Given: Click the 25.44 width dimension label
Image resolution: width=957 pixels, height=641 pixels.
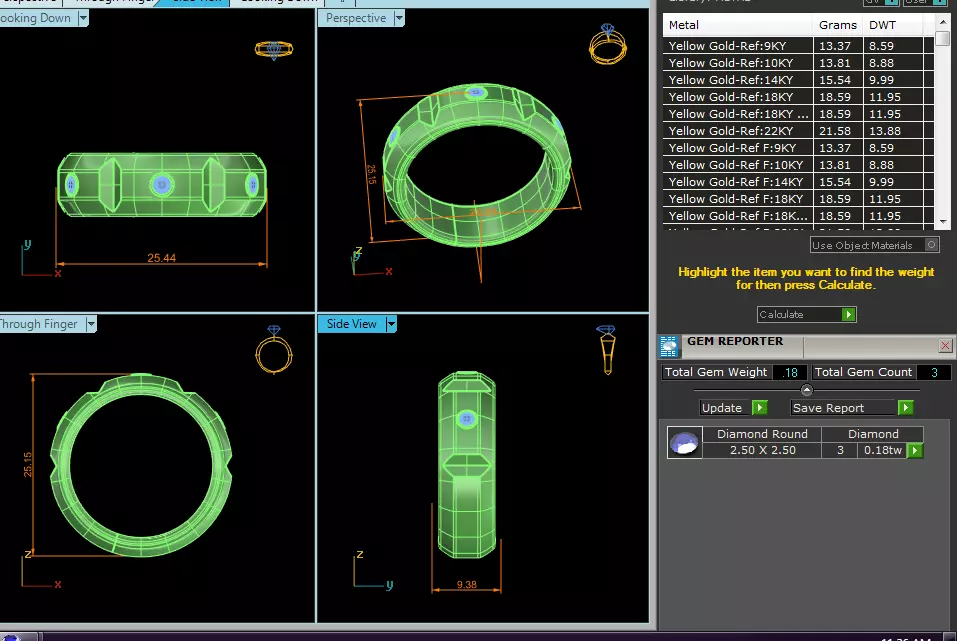Looking at the screenshot, I should 161,258.
